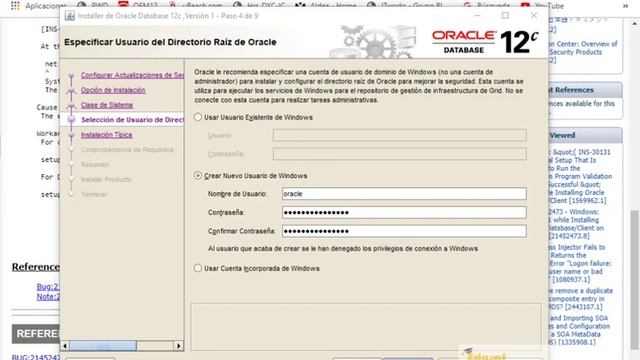Select current step Selección de Usuario de Directorio
640x360 pixels.
tap(132, 120)
